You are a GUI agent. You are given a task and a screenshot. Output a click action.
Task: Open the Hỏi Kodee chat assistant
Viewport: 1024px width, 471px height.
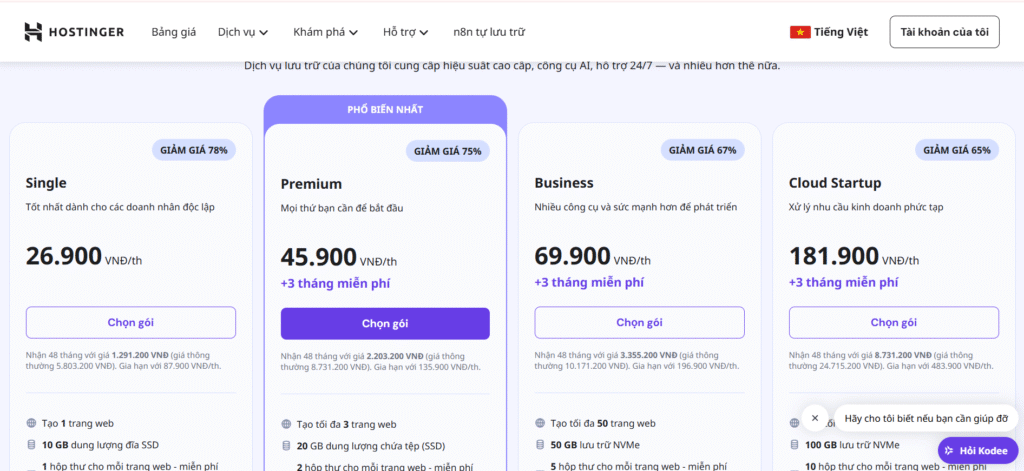pos(977,451)
